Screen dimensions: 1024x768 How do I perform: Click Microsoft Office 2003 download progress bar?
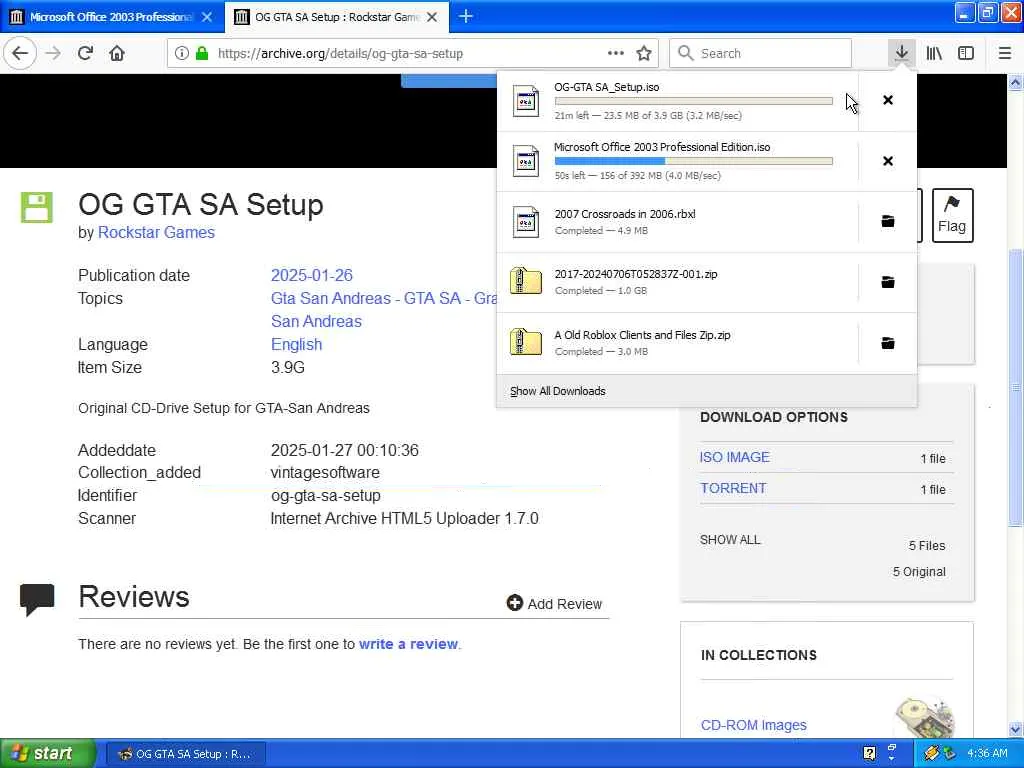(x=694, y=161)
